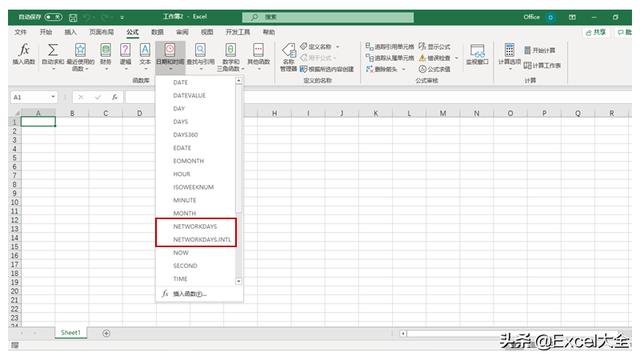This screenshot has height=360, width=640.
Task: Click Create from Selection (根据所选内容创建)
Action: click(327, 69)
